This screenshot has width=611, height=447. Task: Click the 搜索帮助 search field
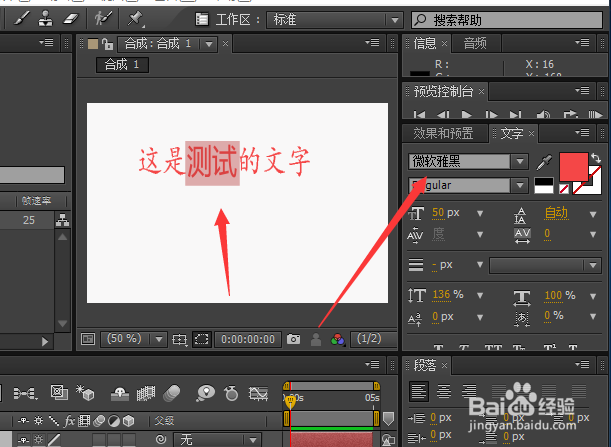coord(507,20)
